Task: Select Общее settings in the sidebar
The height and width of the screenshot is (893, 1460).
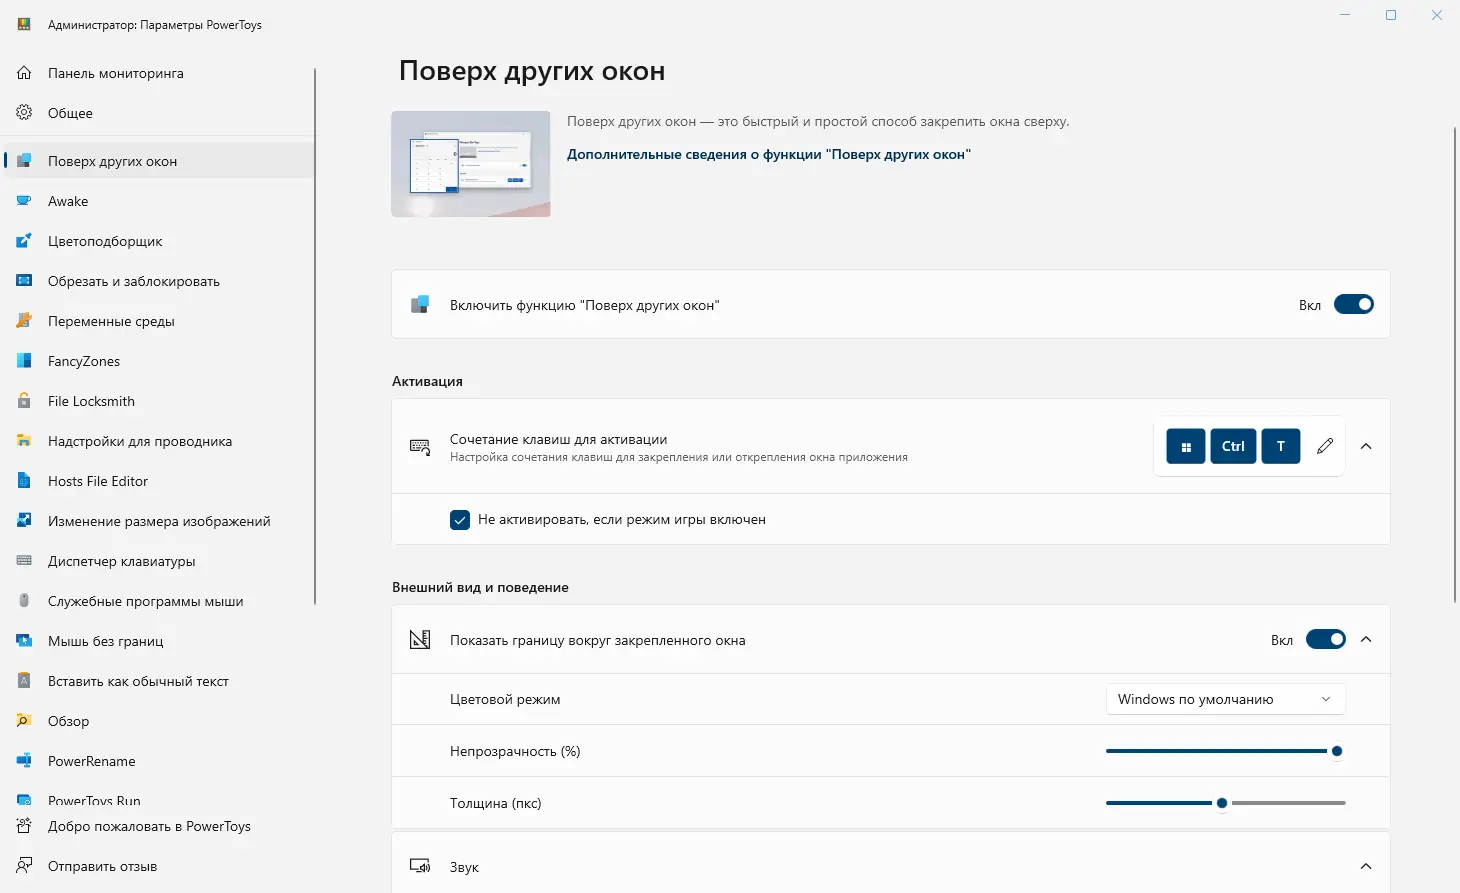Action: tap(70, 113)
